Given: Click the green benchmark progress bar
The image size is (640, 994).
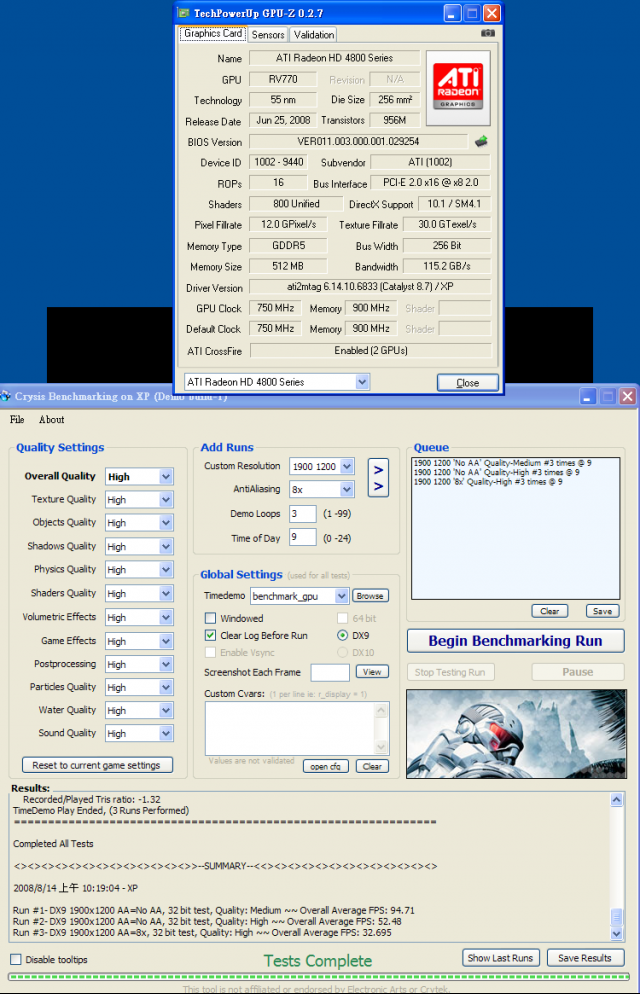Looking at the screenshot, I should click(x=319, y=977).
